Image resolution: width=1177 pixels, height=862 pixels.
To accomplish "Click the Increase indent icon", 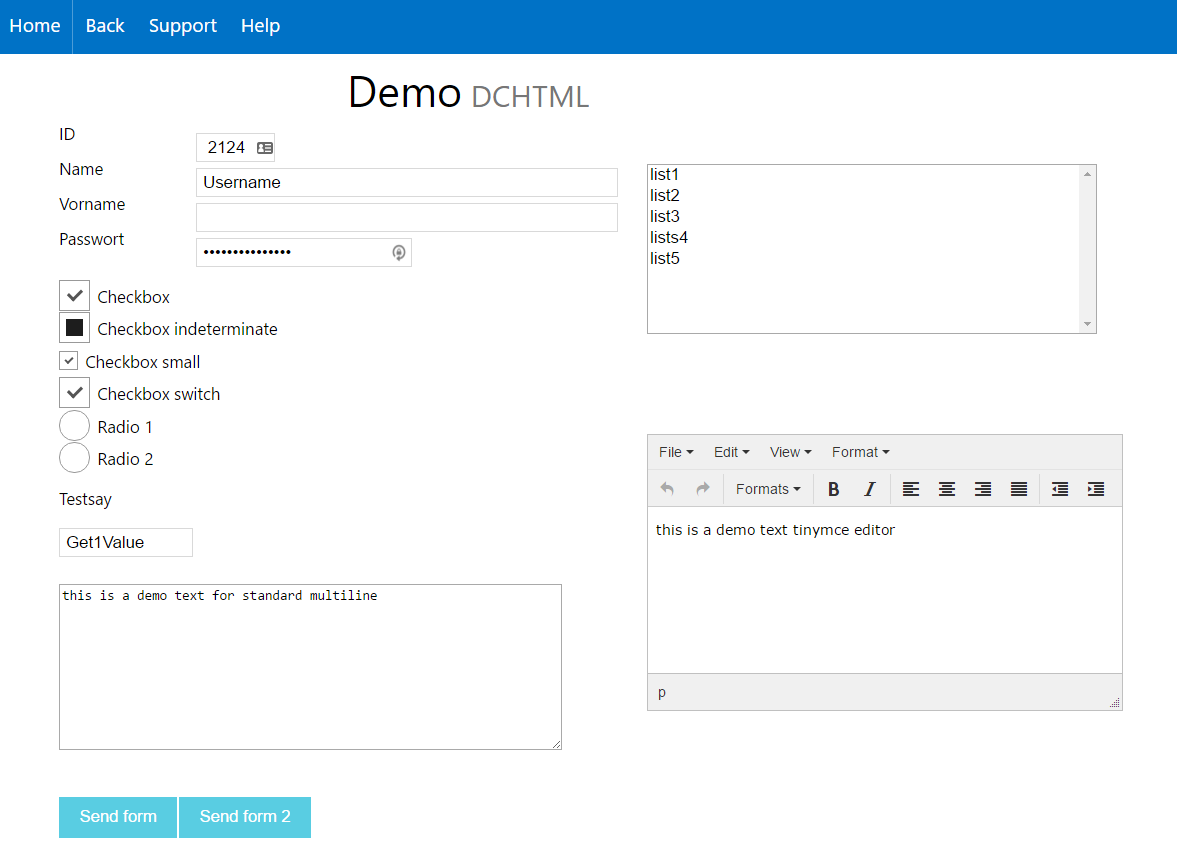I will [1095, 489].
